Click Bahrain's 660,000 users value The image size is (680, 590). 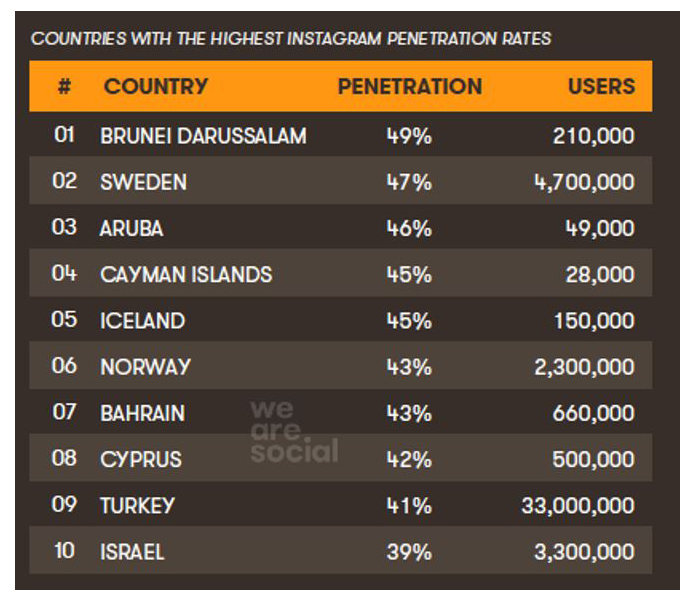pos(593,413)
